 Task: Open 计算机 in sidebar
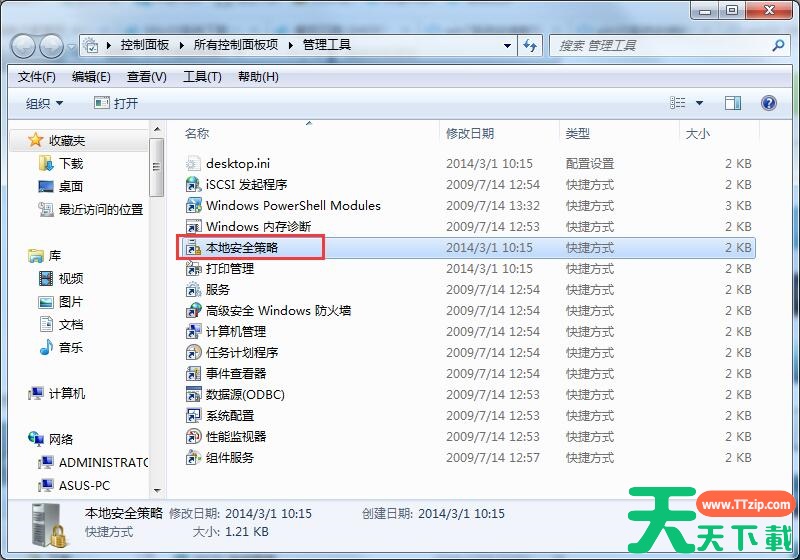[x=67, y=394]
